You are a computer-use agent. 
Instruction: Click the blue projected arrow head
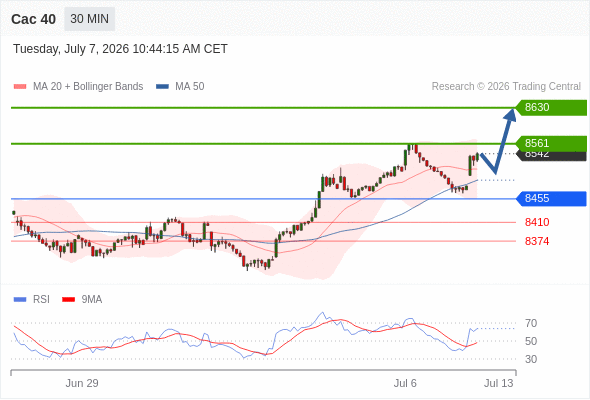510,114
